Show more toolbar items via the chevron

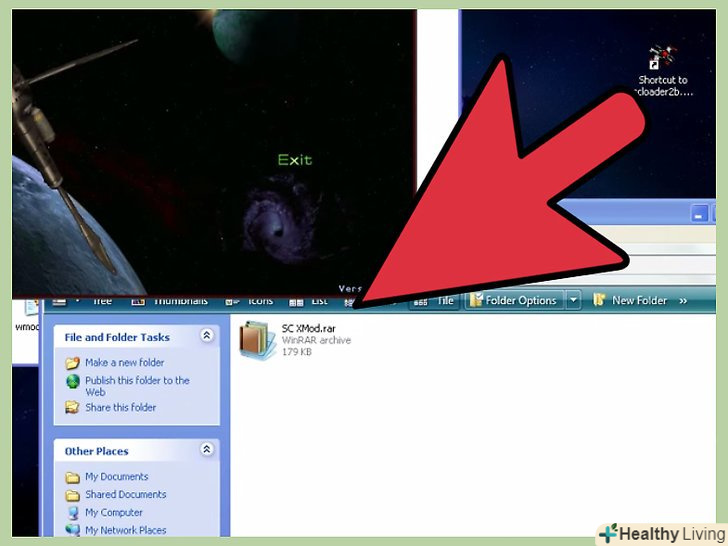tap(683, 301)
